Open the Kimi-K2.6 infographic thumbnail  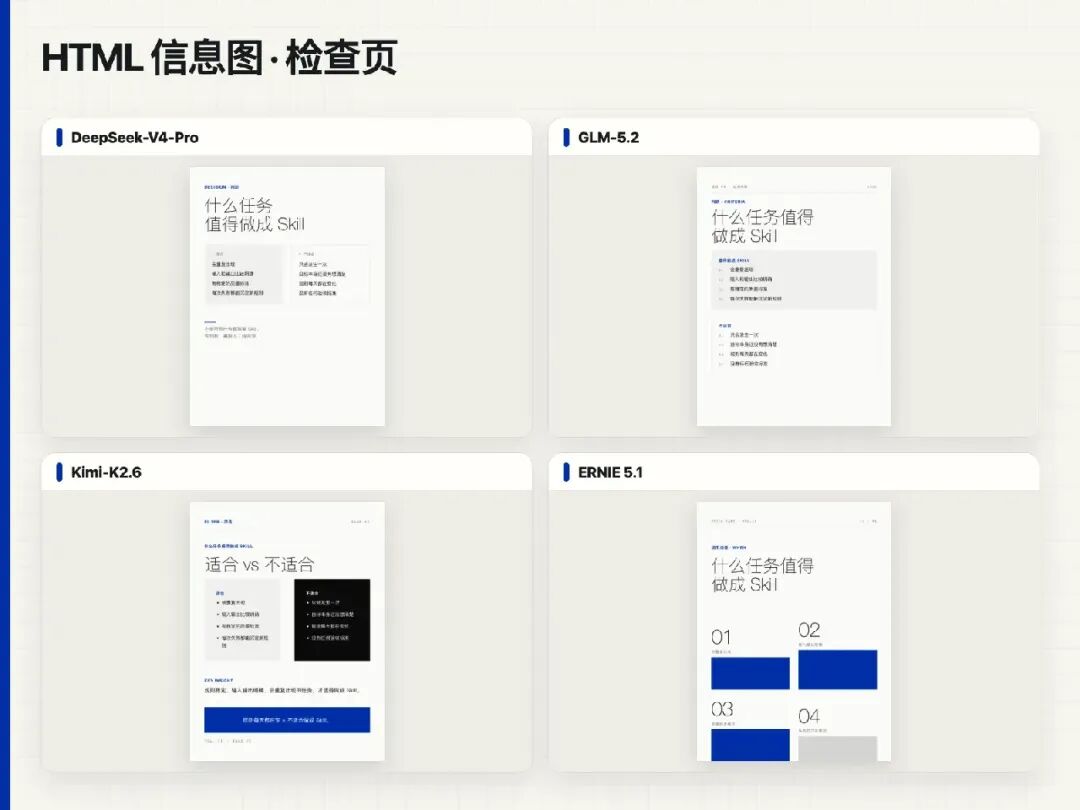pos(287,632)
